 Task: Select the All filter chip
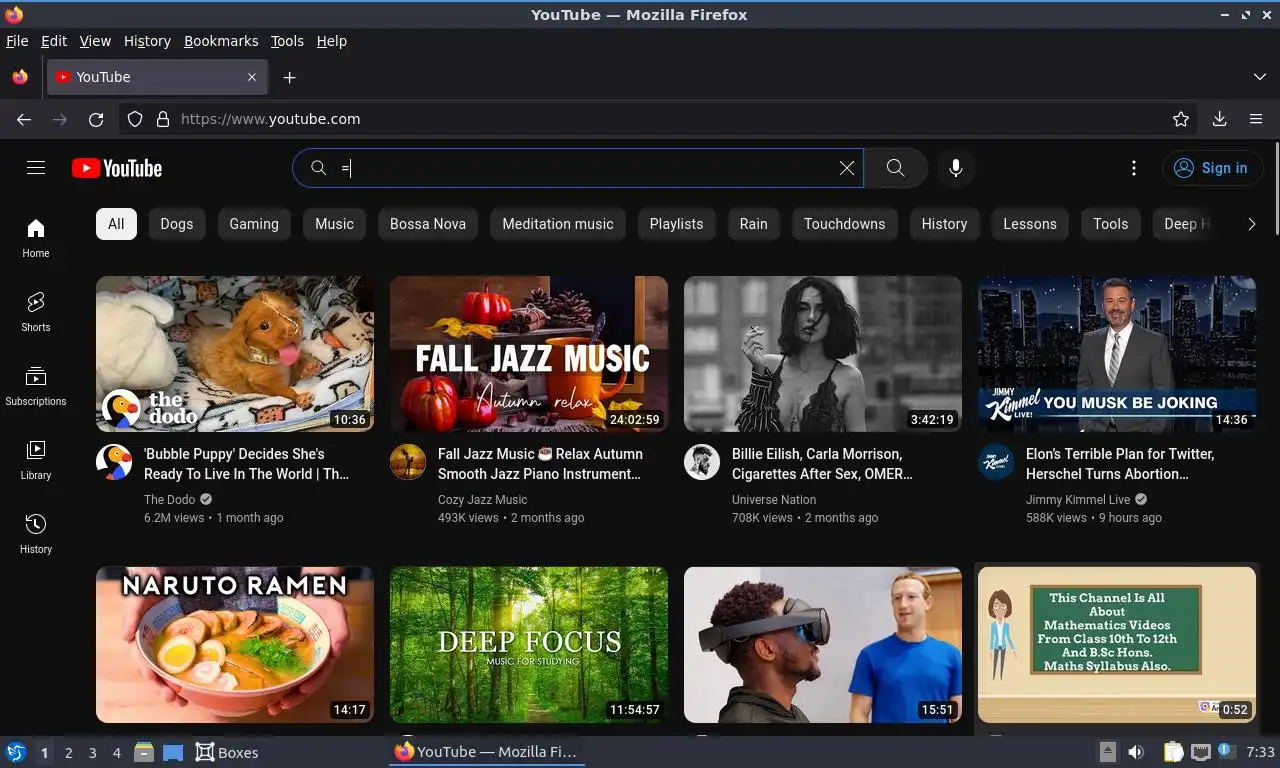point(116,224)
